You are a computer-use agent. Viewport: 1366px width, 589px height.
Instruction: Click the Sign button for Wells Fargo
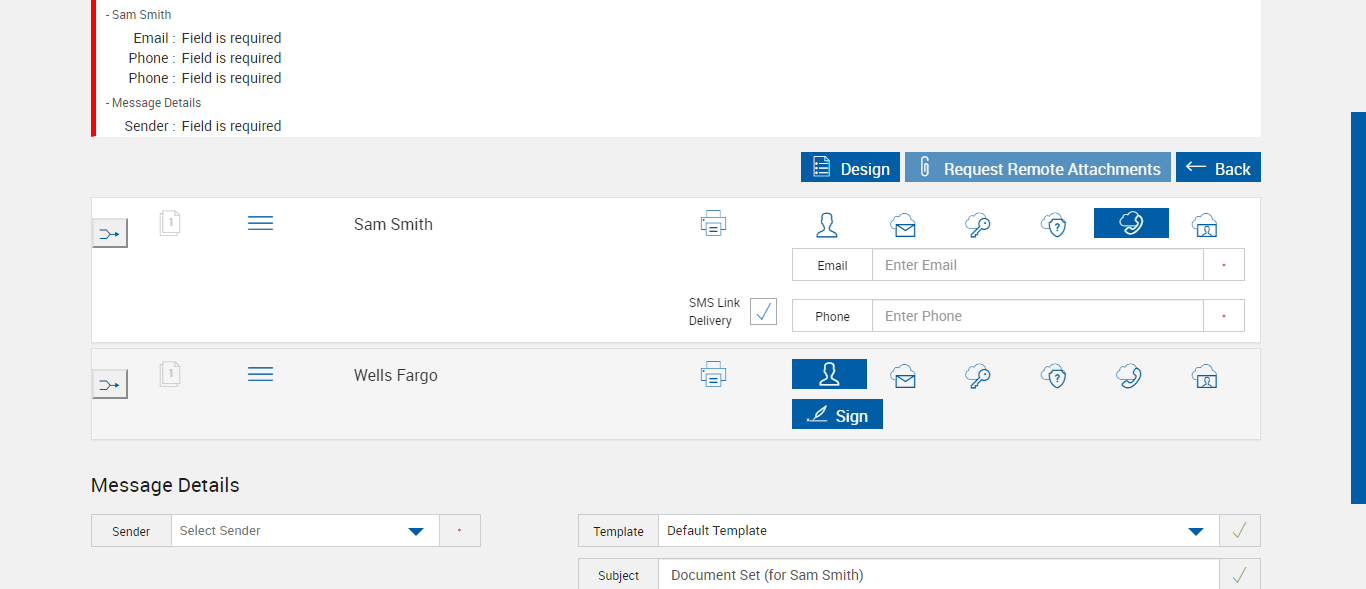pos(837,415)
